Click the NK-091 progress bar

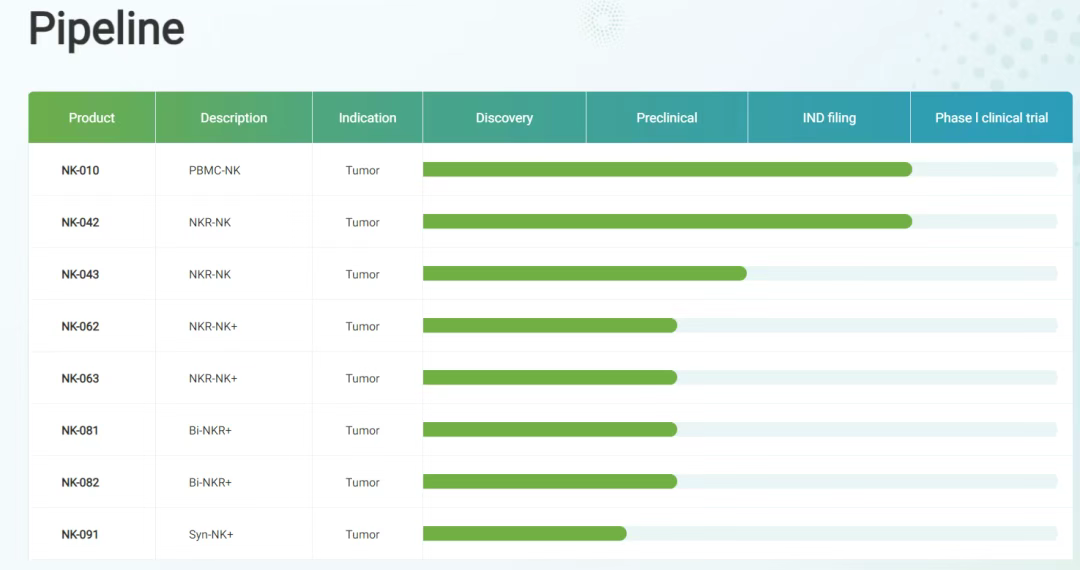point(524,534)
